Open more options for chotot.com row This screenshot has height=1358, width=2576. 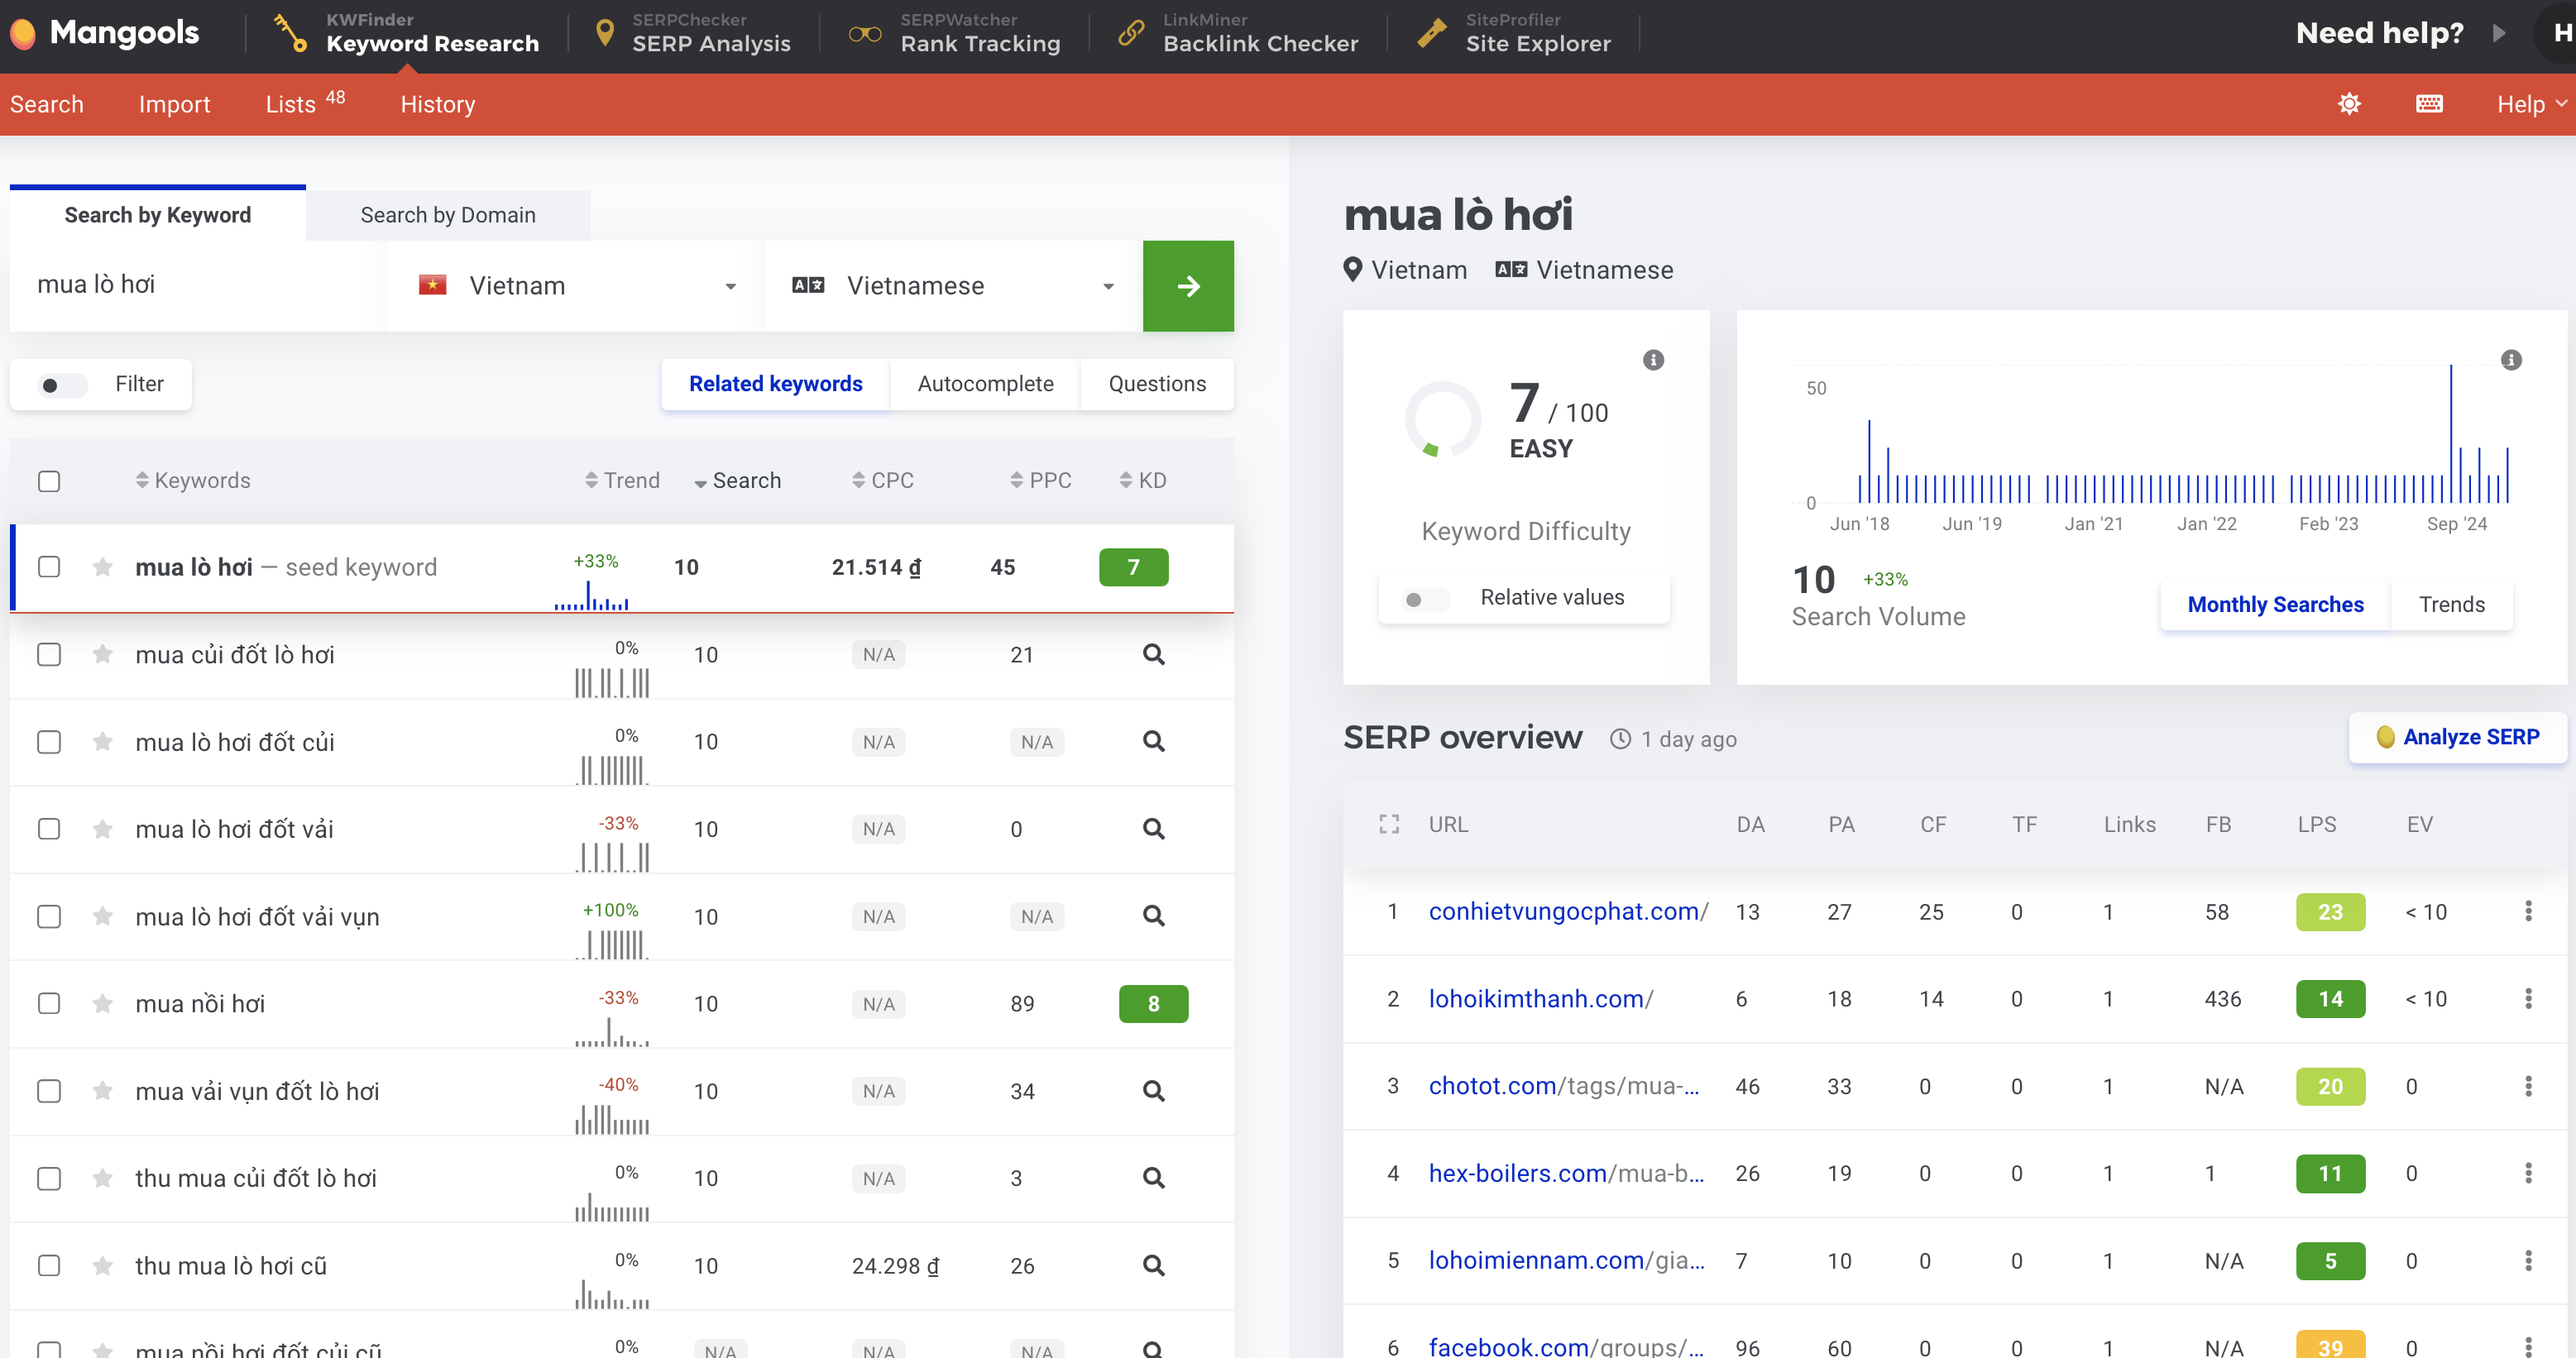coord(2528,1086)
